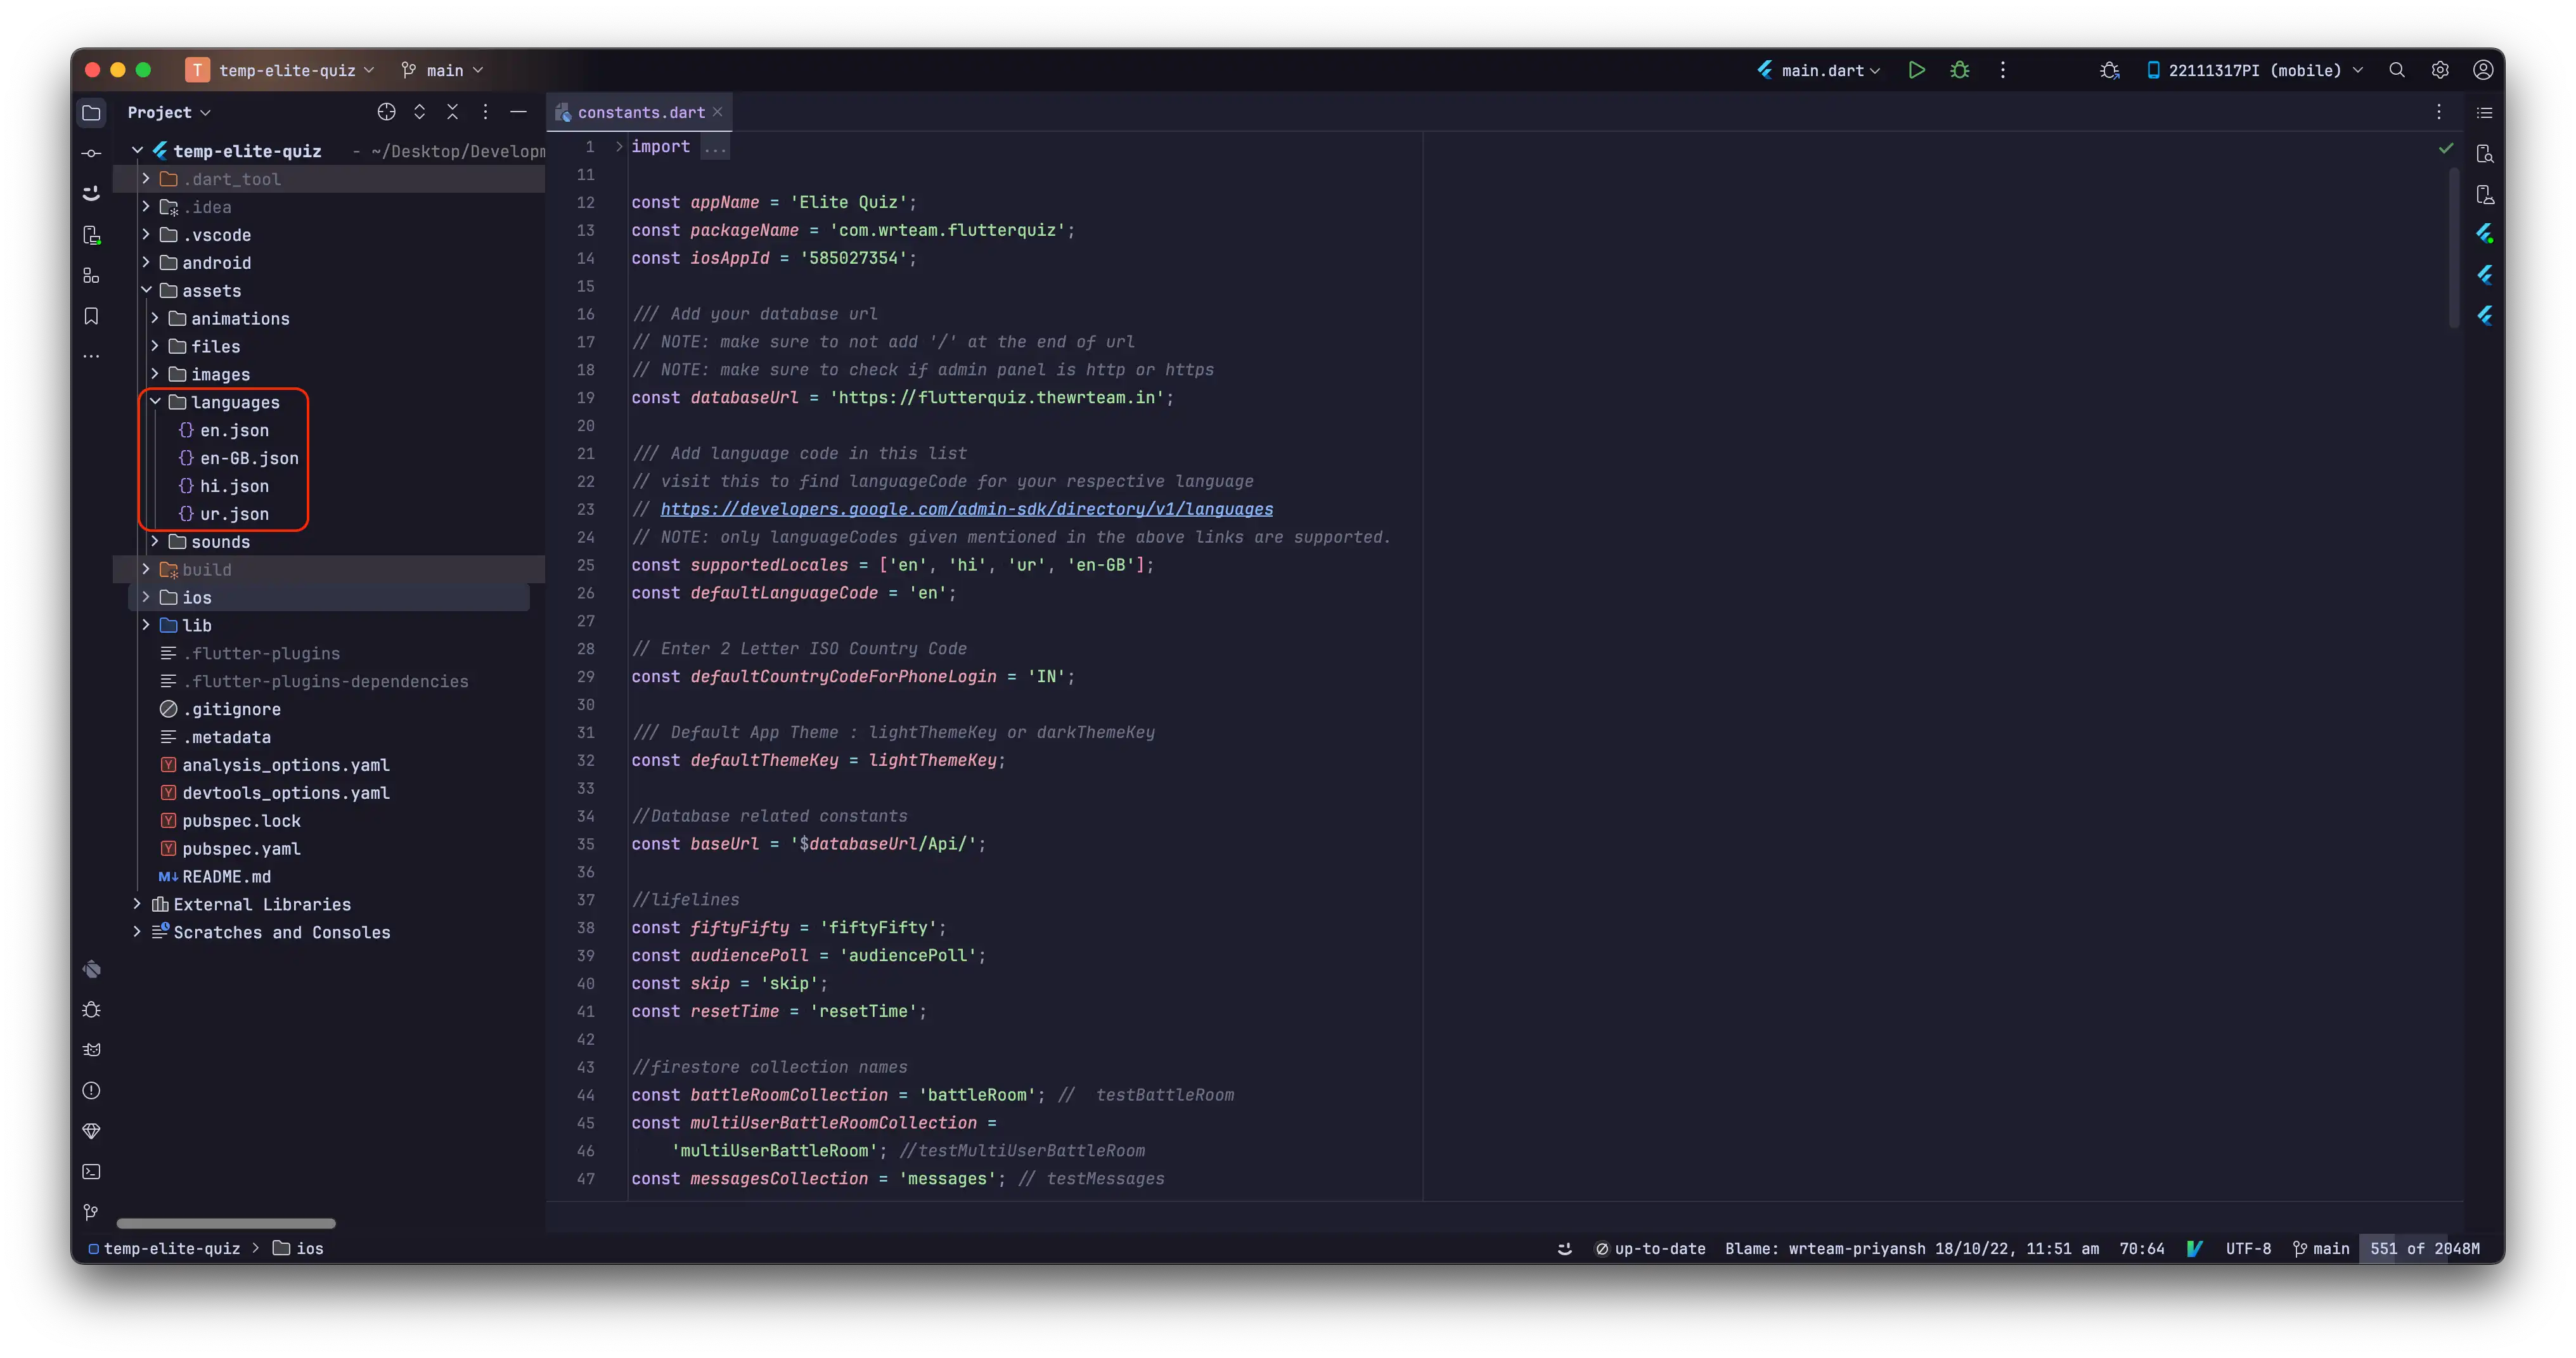
Task: Open the Search Everywhere magnifier
Action: [x=2396, y=70]
